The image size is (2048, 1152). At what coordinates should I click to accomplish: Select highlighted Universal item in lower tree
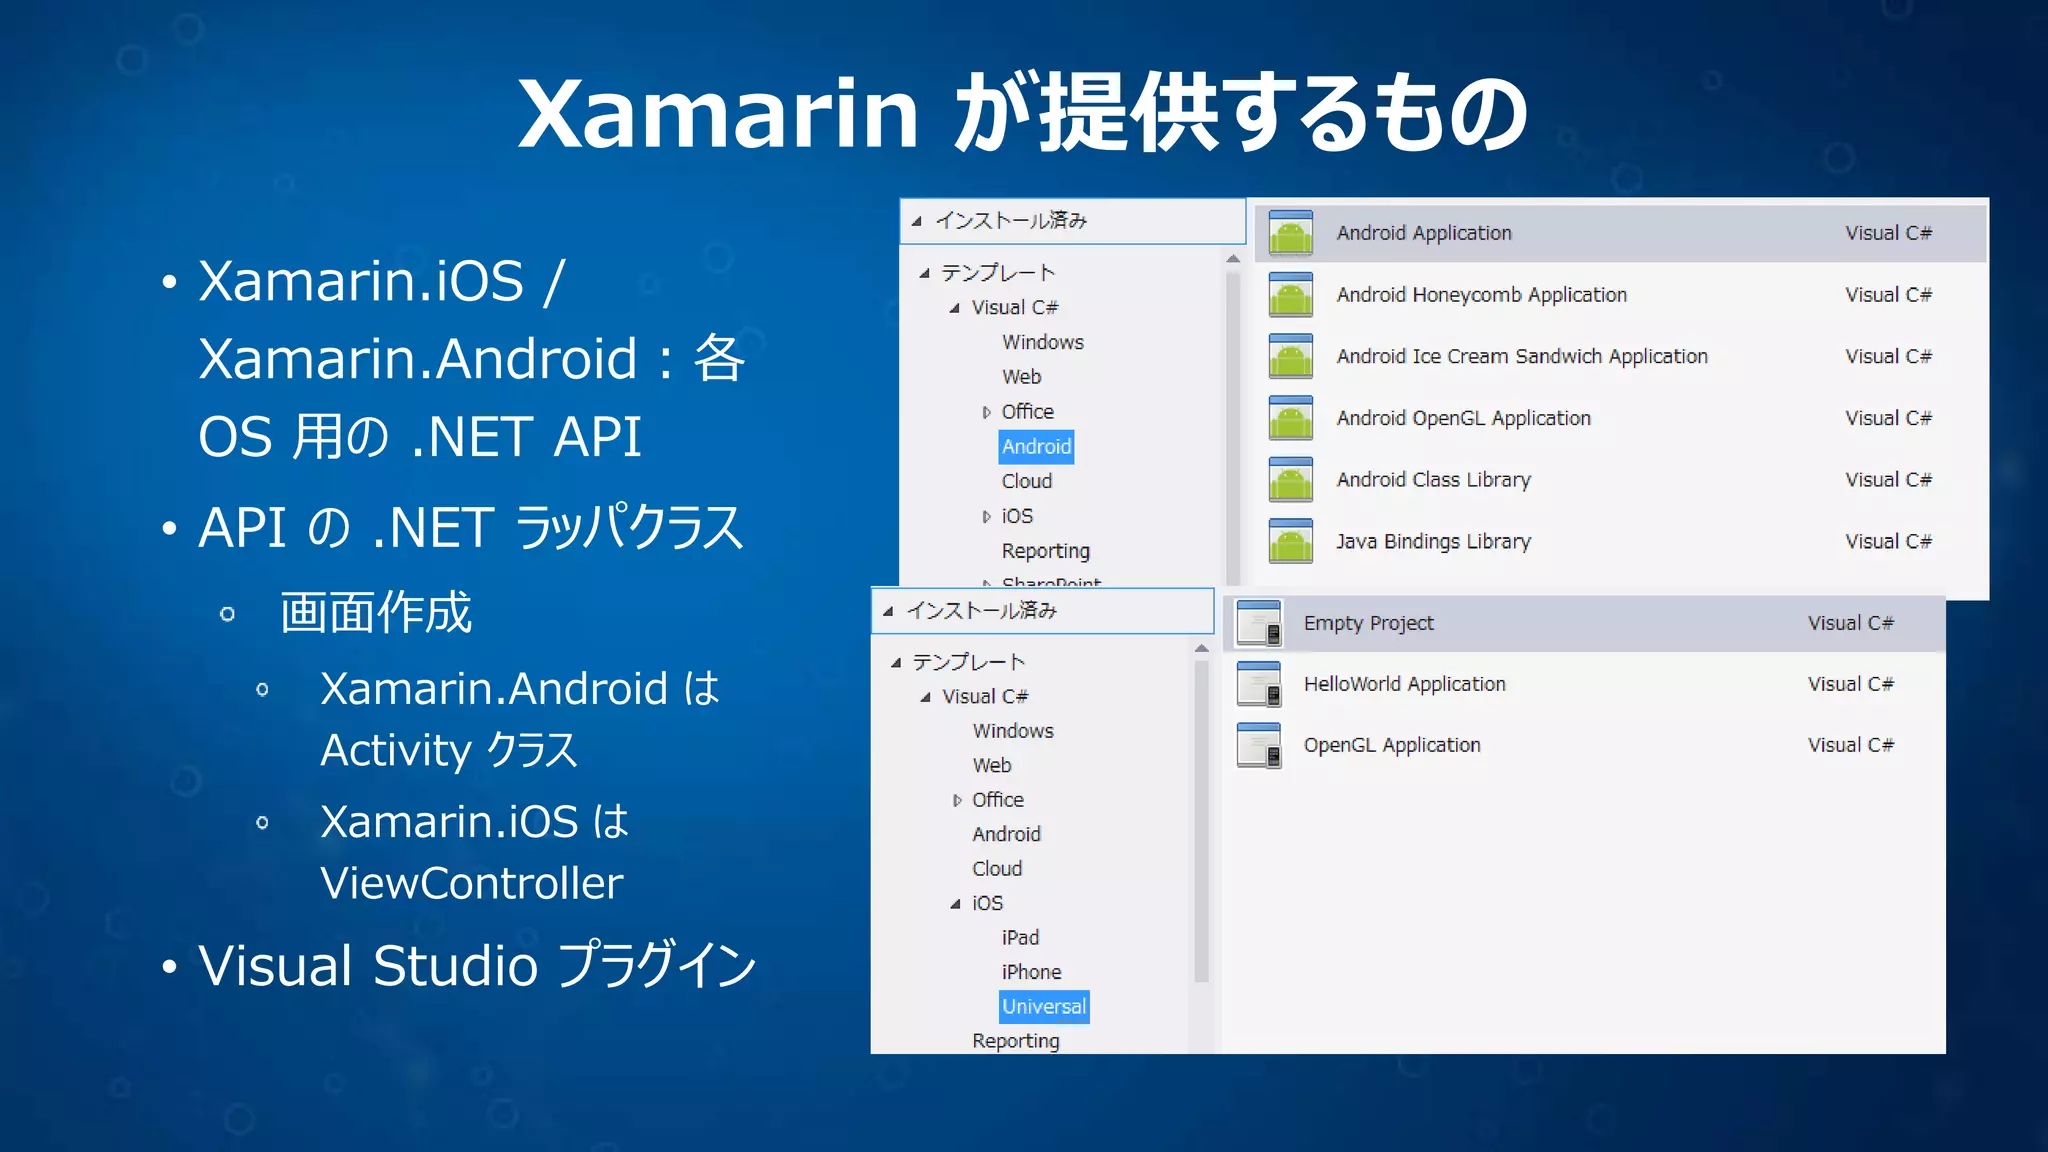click(1044, 1007)
